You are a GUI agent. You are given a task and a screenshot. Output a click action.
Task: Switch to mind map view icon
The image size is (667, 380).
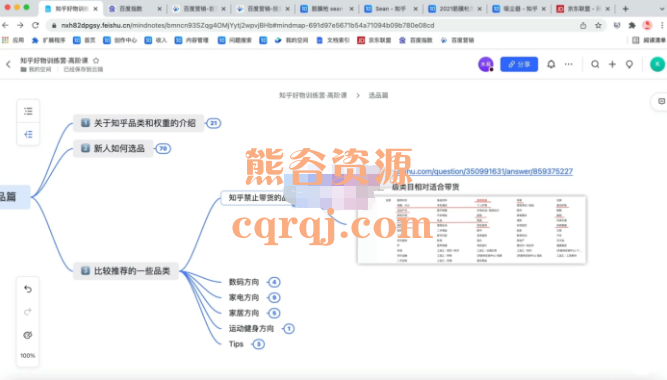click(x=28, y=134)
